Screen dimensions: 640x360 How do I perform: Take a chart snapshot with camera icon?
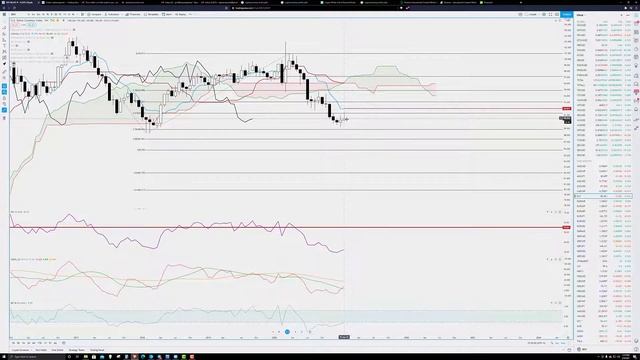557,14
